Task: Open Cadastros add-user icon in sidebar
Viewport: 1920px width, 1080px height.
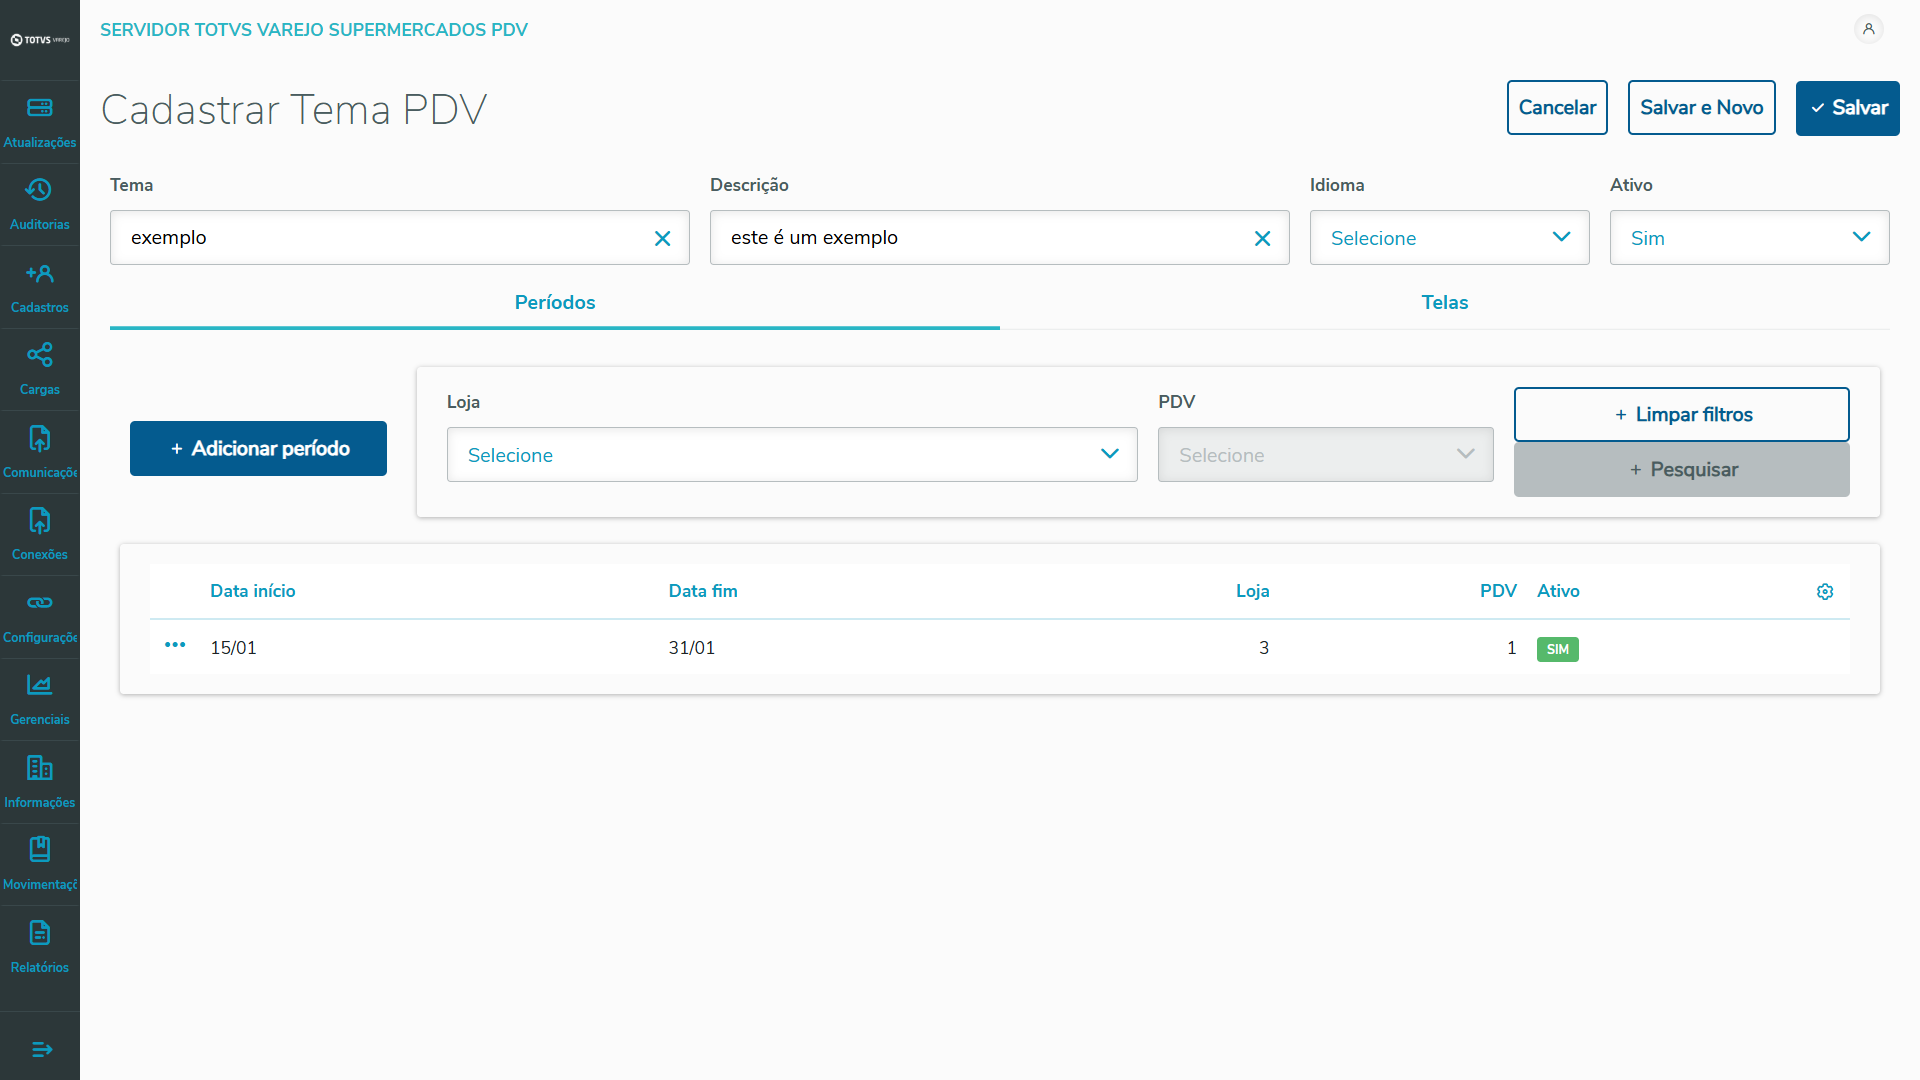Action: 40,273
